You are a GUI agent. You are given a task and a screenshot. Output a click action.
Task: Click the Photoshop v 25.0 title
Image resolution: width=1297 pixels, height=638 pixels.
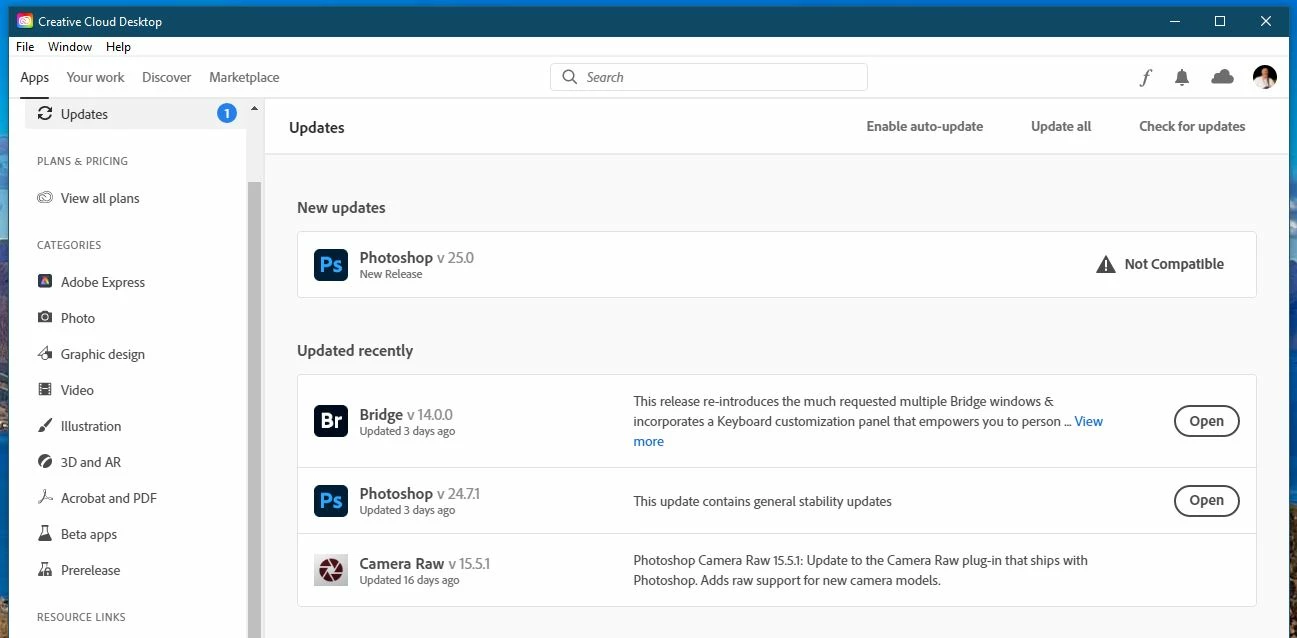(417, 257)
